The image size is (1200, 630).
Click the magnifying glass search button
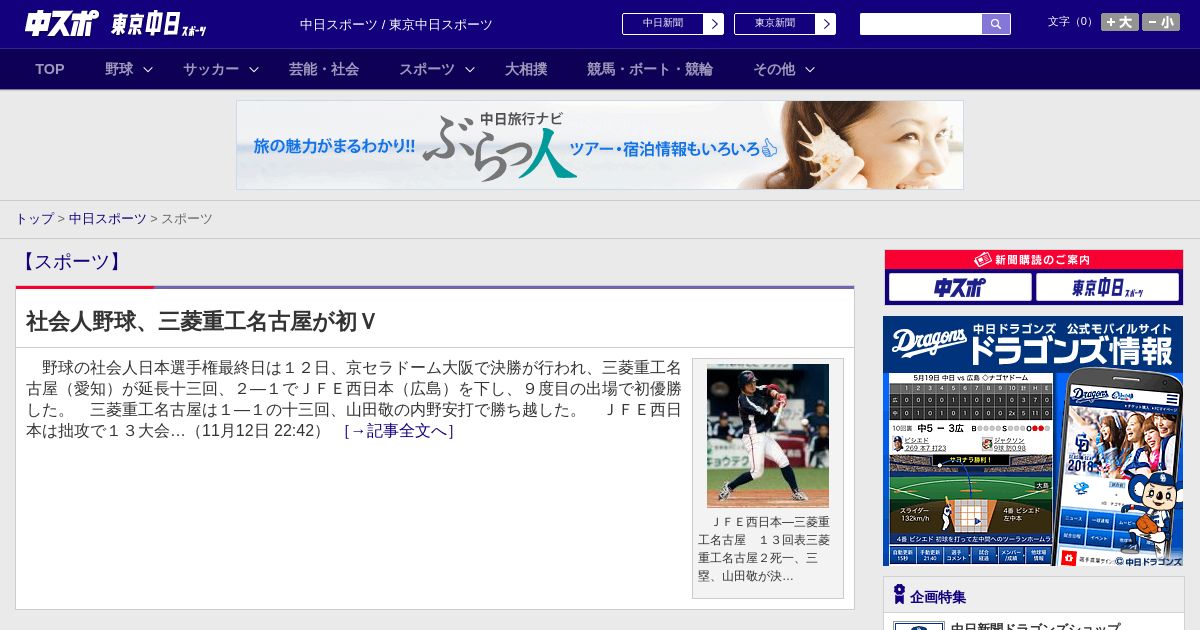(x=996, y=24)
